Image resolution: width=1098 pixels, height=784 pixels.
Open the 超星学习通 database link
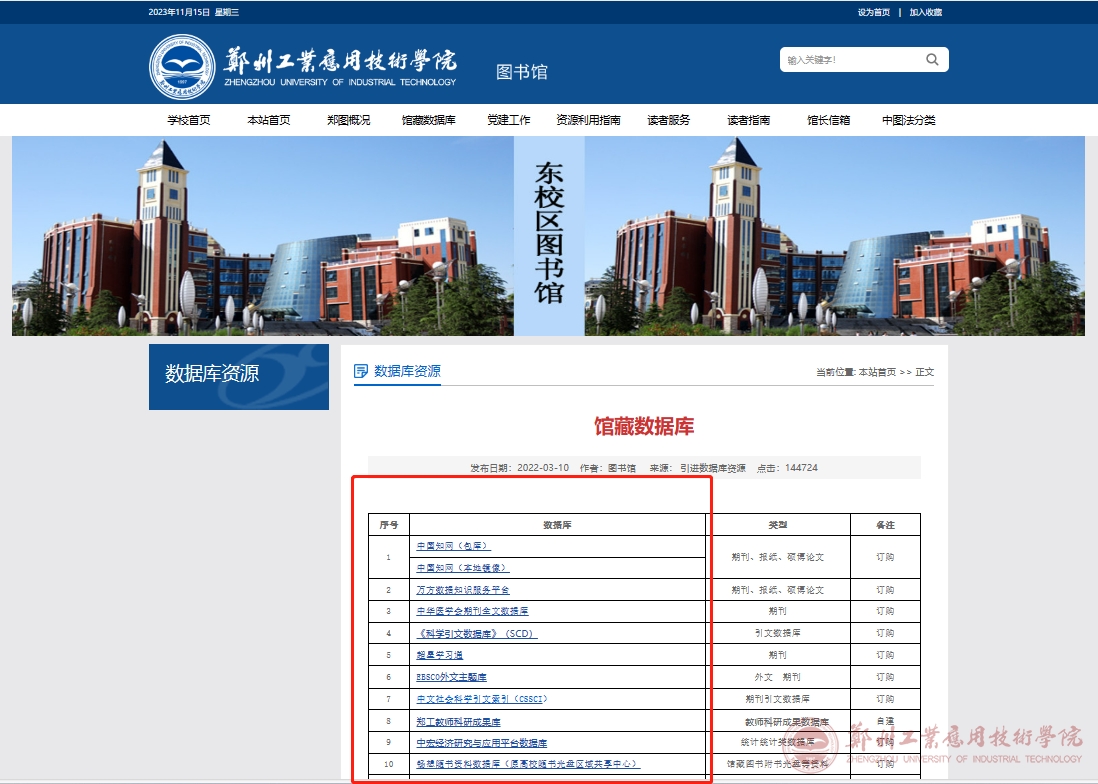pyautogui.click(x=439, y=655)
